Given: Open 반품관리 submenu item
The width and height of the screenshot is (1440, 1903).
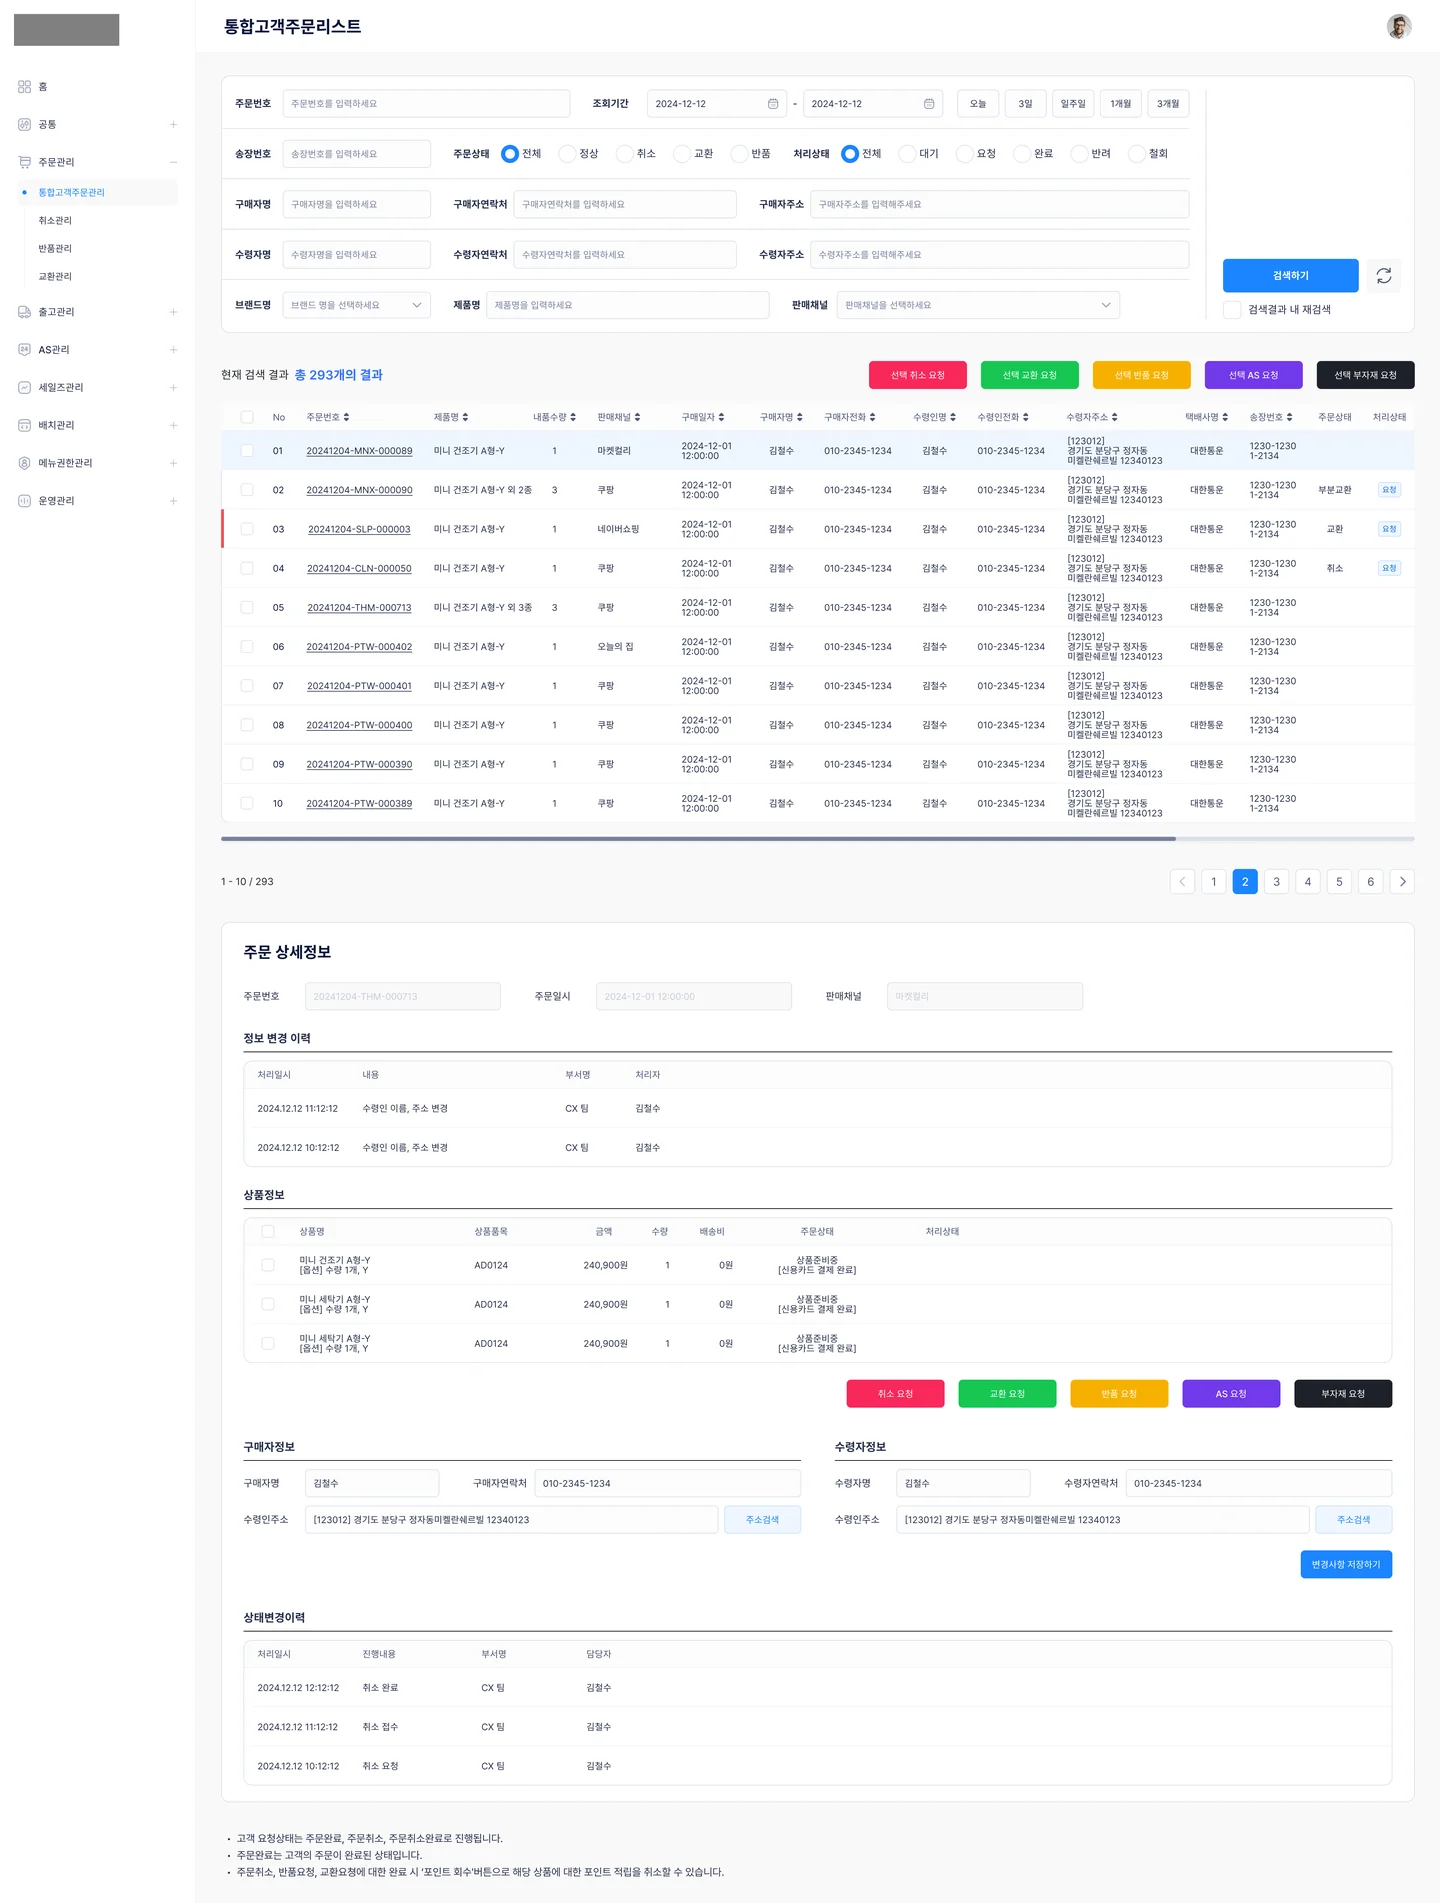Looking at the screenshot, I should (55, 249).
